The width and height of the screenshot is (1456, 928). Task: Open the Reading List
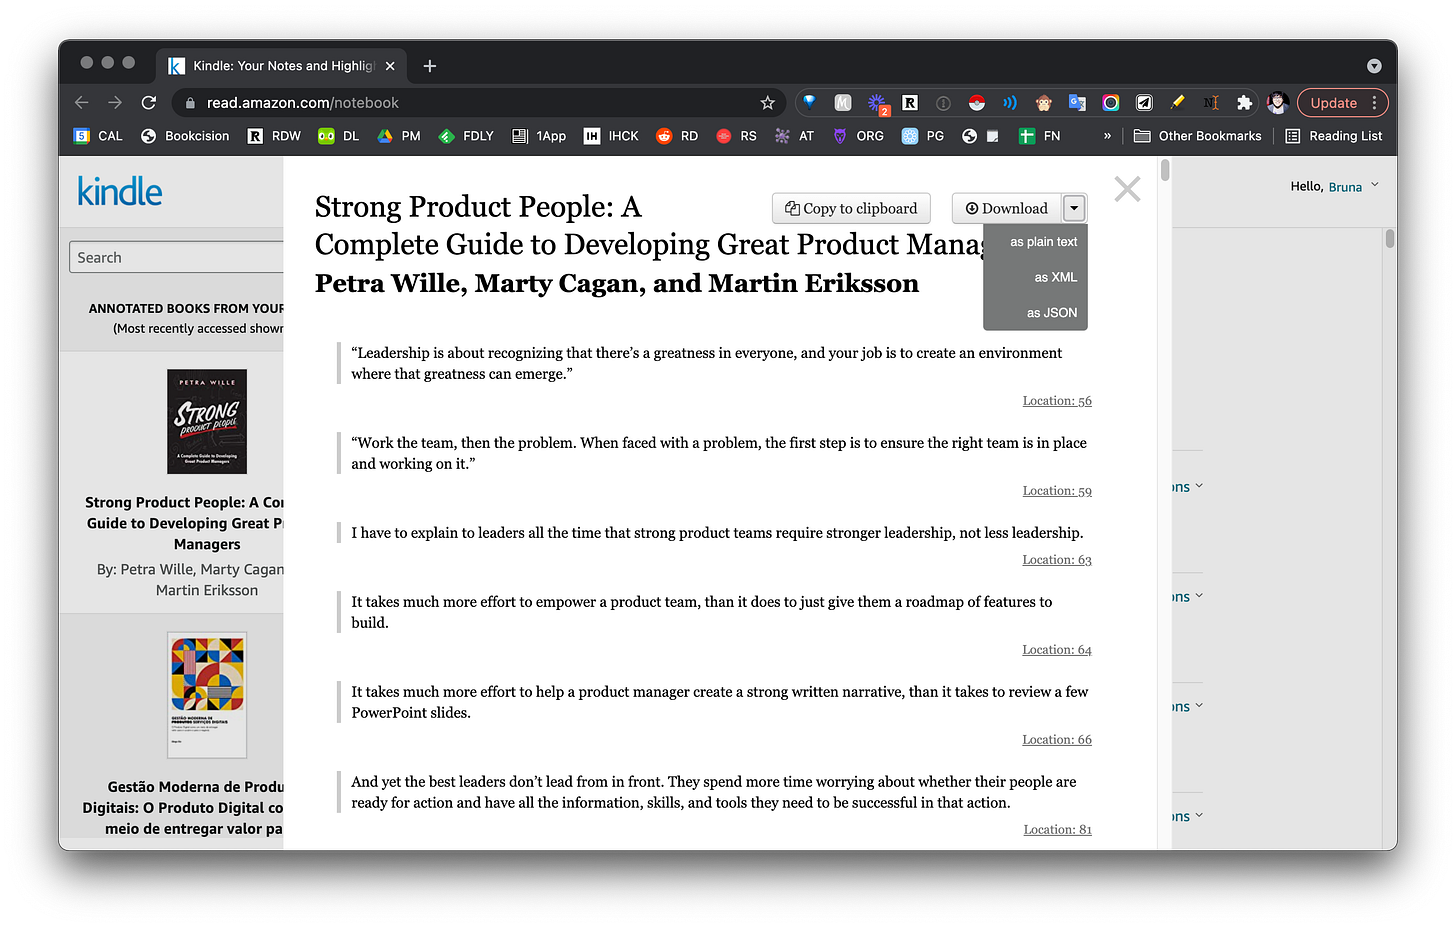pyautogui.click(x=1334, y=136)
